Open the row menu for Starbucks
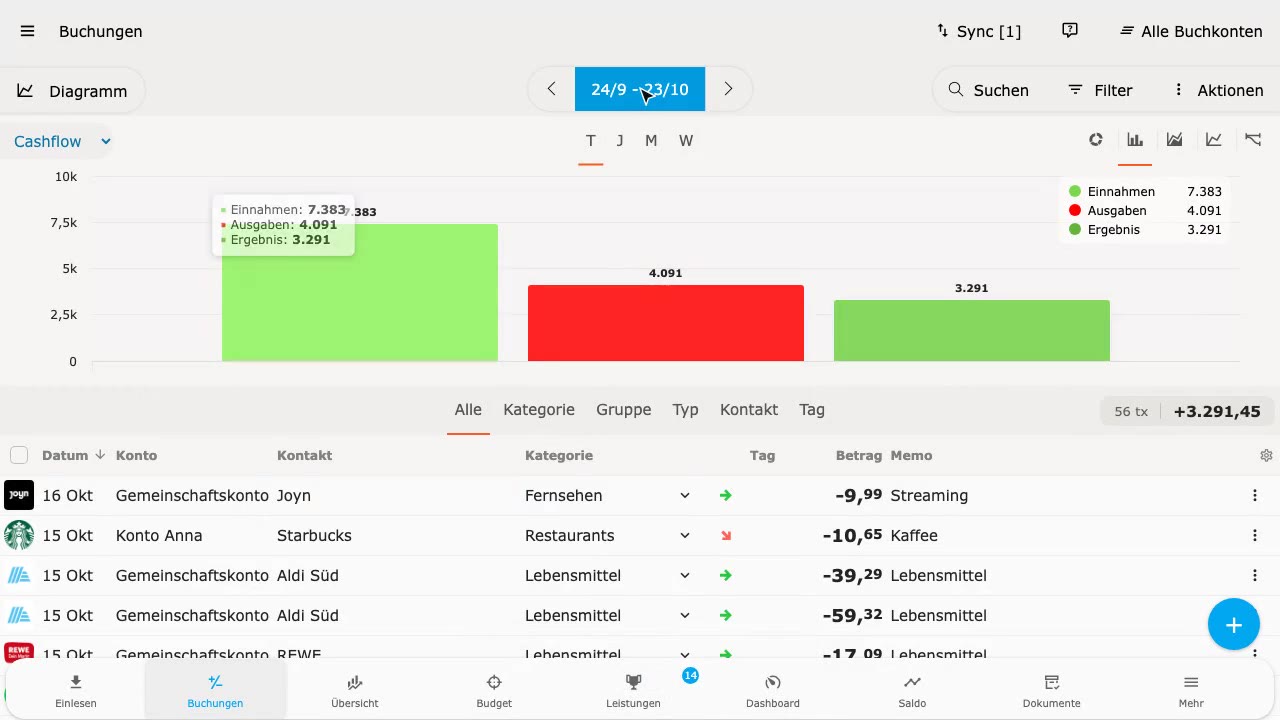 (x=1255, y=535)
